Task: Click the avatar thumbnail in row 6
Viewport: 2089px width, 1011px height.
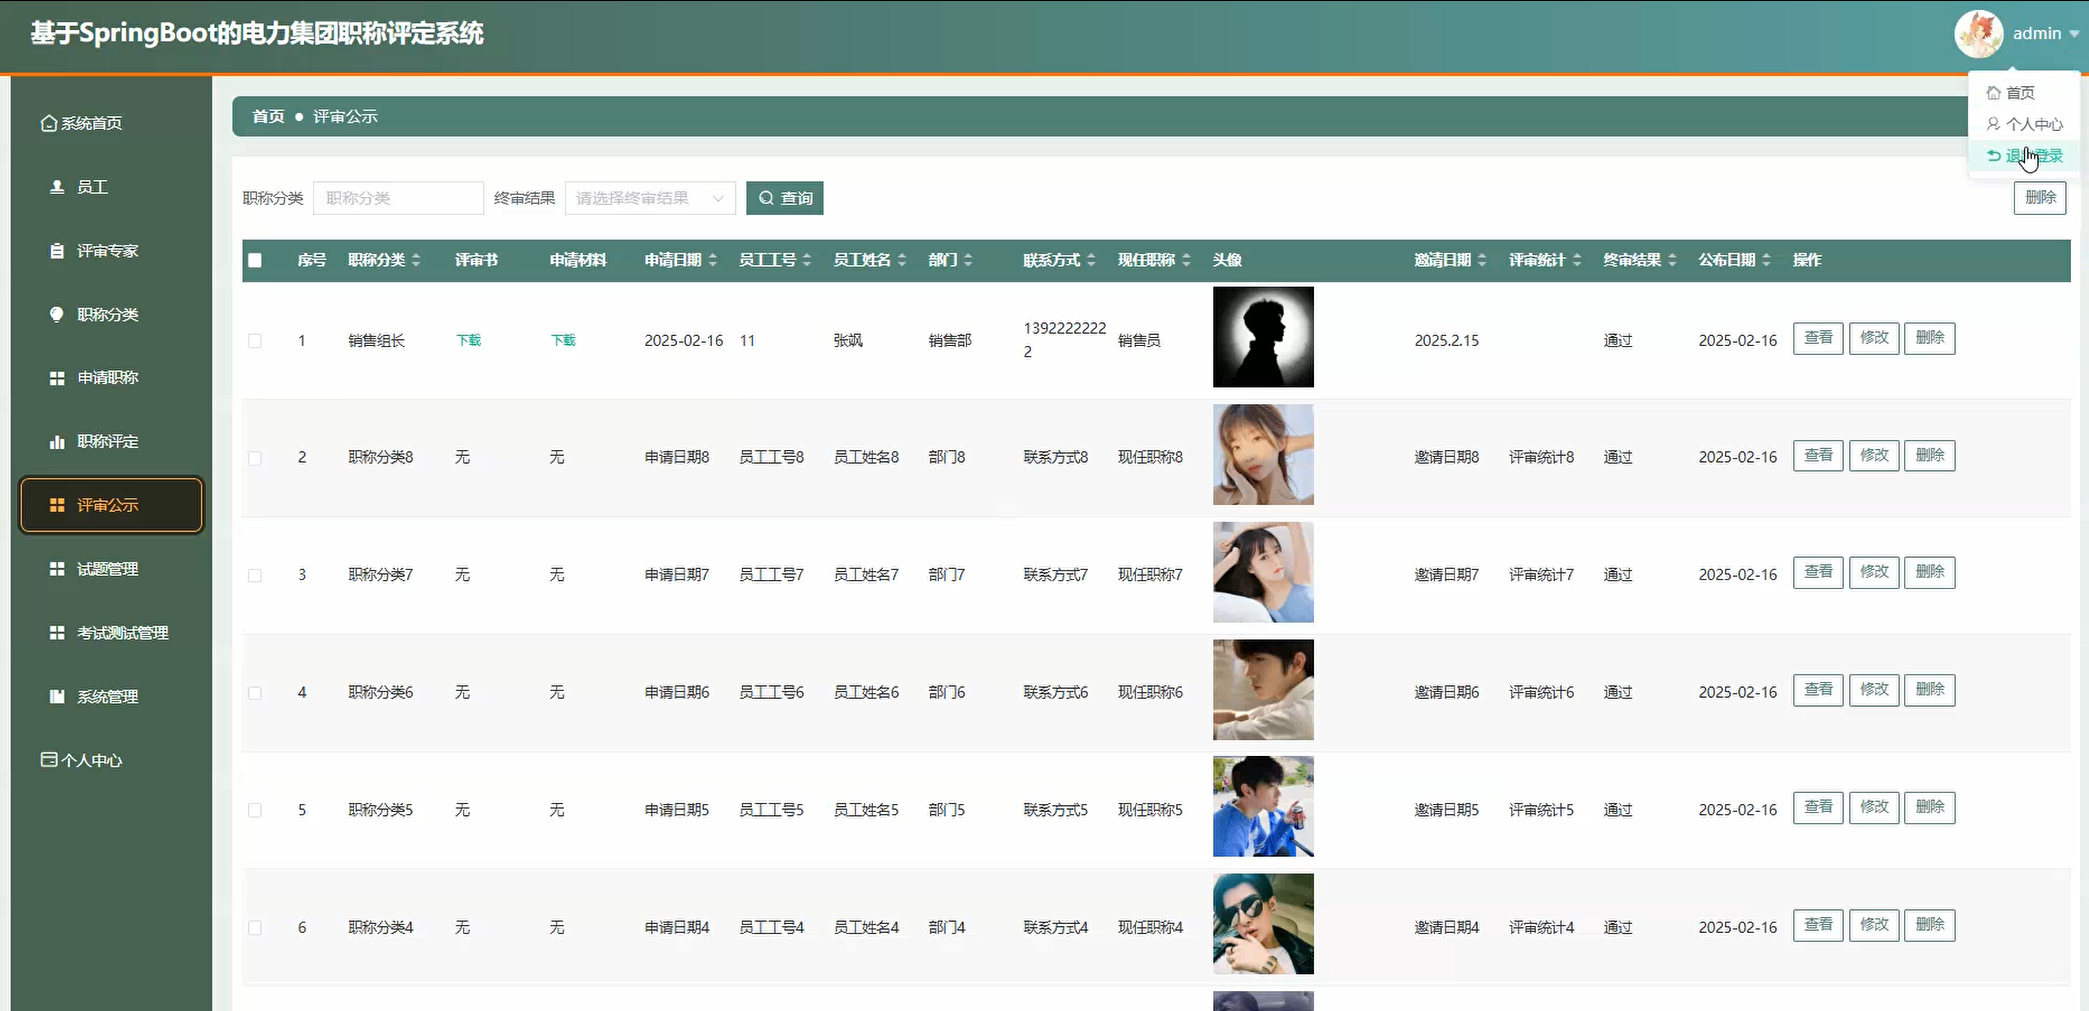Action: pos(1263,924)
